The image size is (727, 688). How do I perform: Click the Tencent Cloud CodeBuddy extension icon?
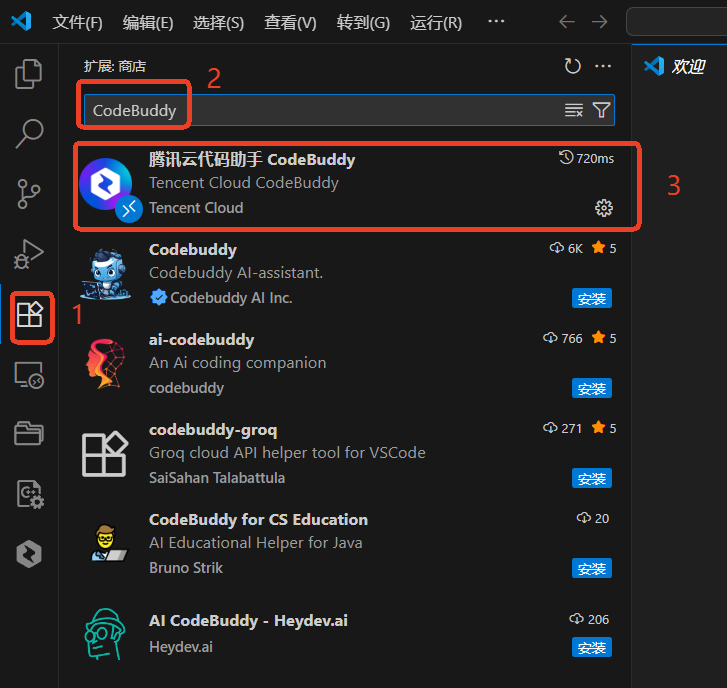(x=106, y=185)
